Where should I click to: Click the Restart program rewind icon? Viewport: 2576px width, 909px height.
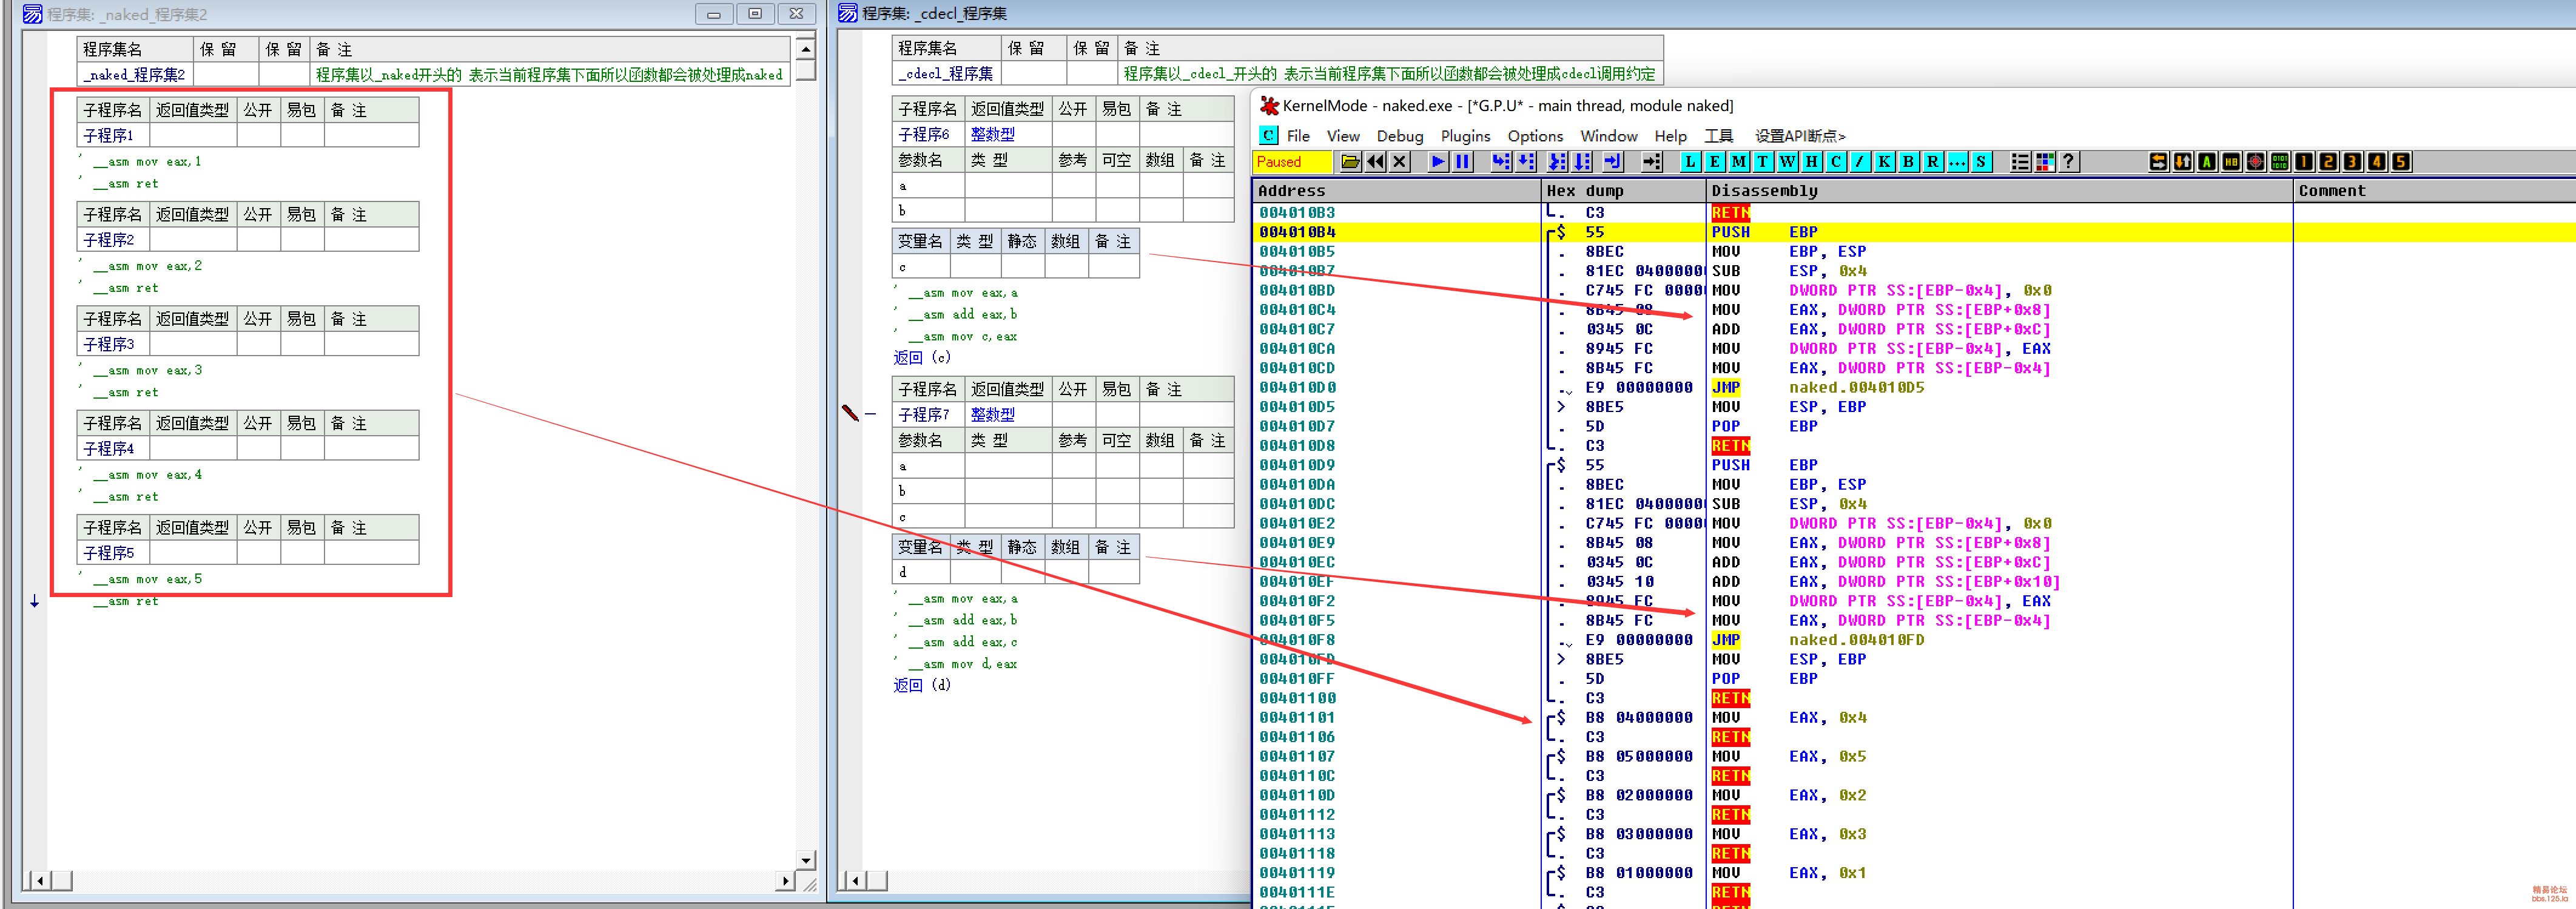coord(1375,162)
